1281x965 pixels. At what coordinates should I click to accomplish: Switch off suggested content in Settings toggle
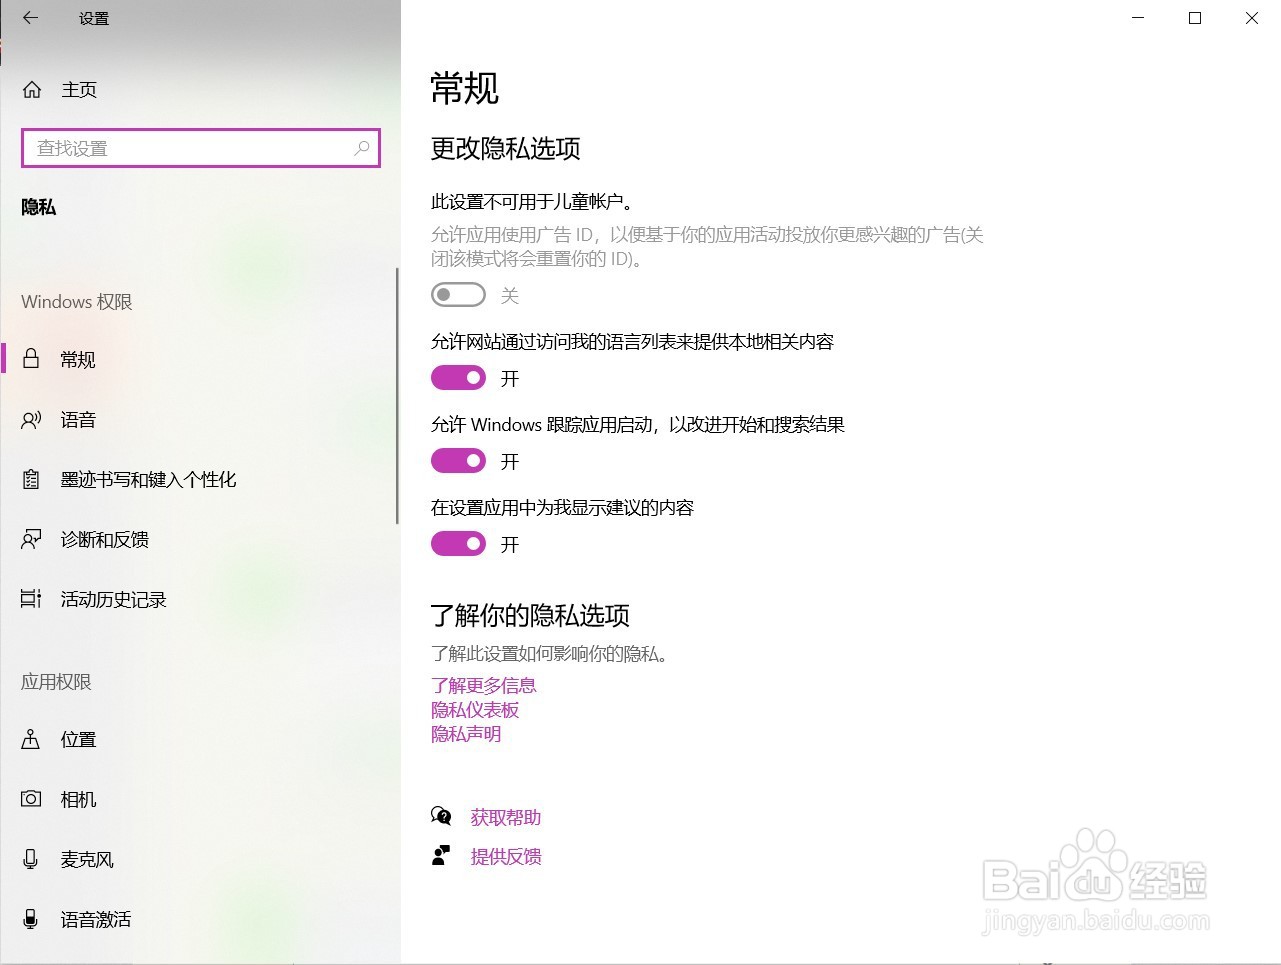(x=458, y=544)
